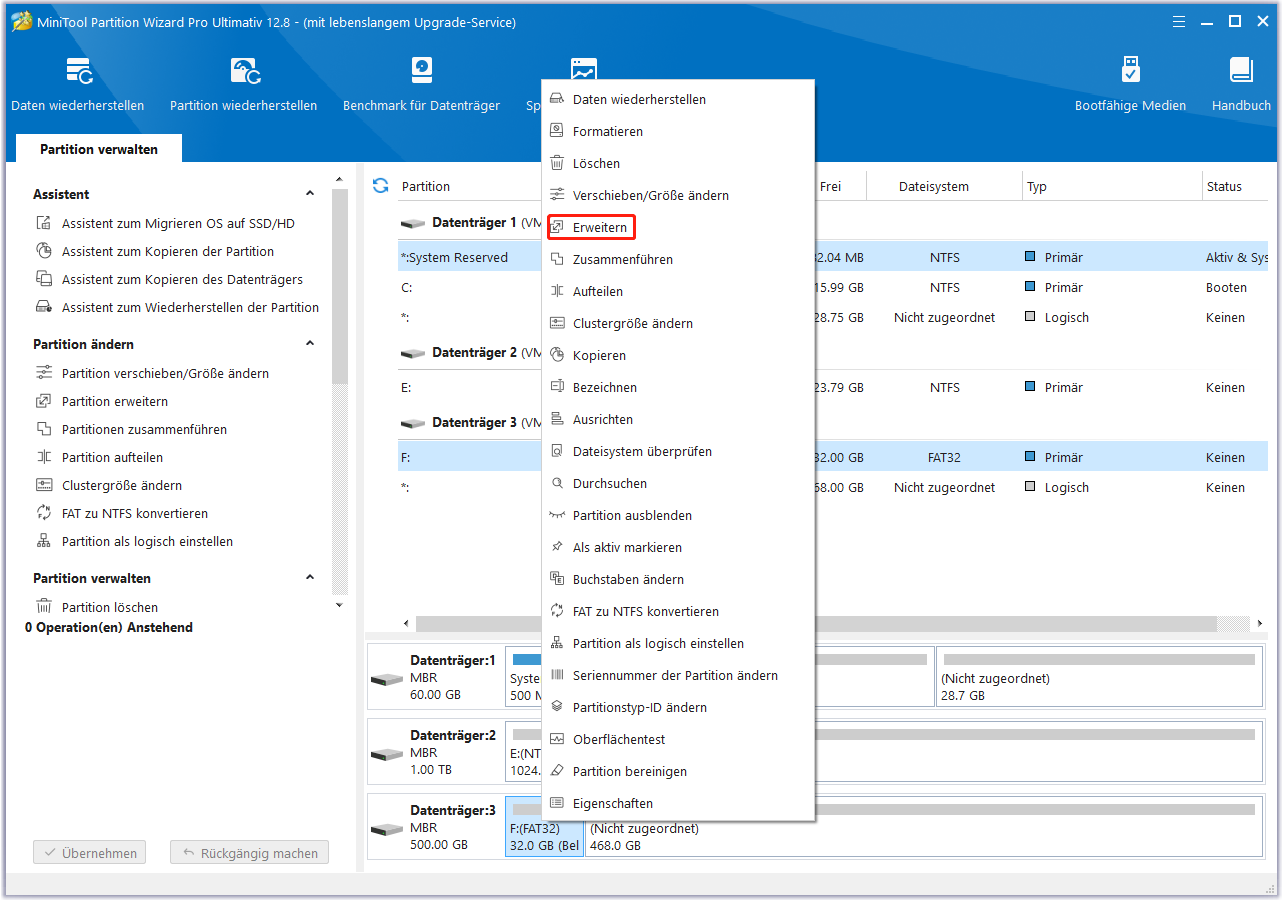Image resolution: width=1283 pixels, height=901 pixels.
Task: Collapse the Partition verwalten sidebar section
Action: click(x=310, y=578)
